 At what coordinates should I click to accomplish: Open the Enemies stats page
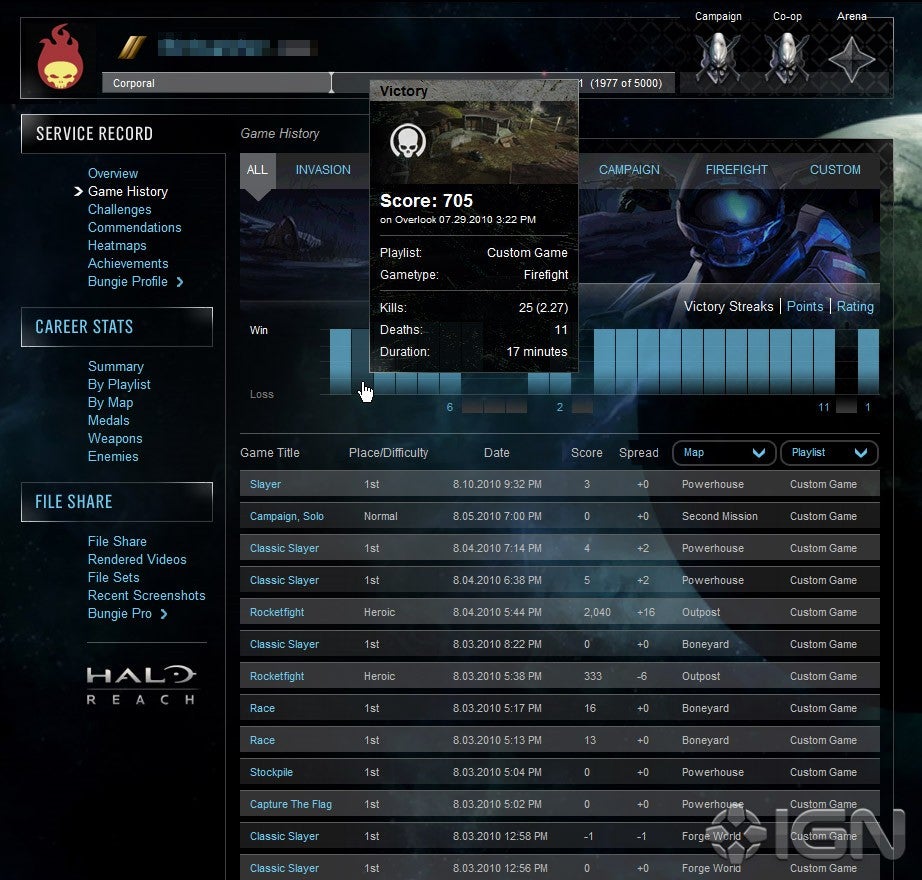(113, 457)
